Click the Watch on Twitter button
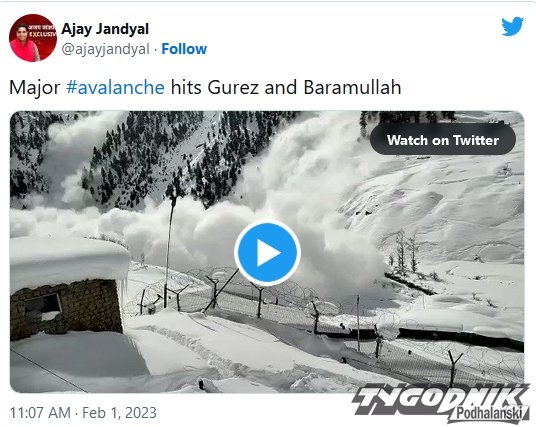Image resolution: width=536 pixels, height=427 pixels. pos(443,140)
